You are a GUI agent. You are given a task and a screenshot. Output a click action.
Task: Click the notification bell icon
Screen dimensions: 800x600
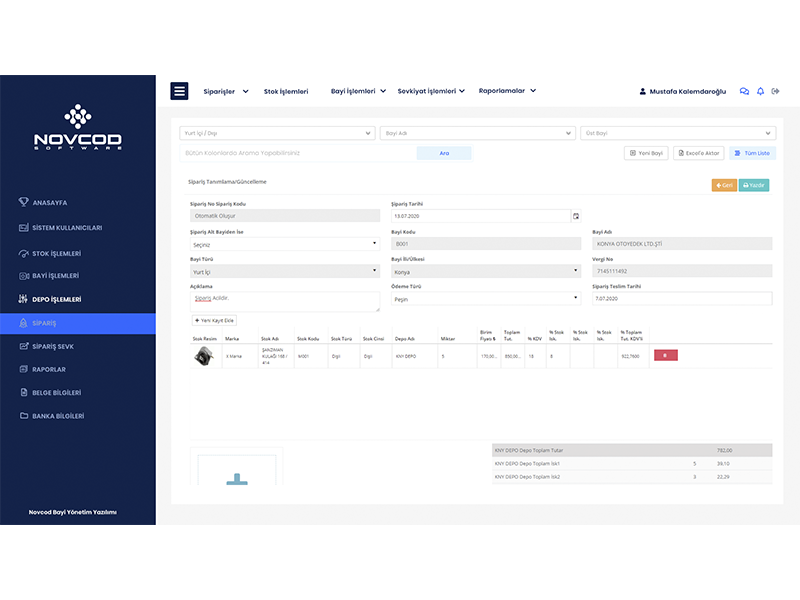coord(760,91)
